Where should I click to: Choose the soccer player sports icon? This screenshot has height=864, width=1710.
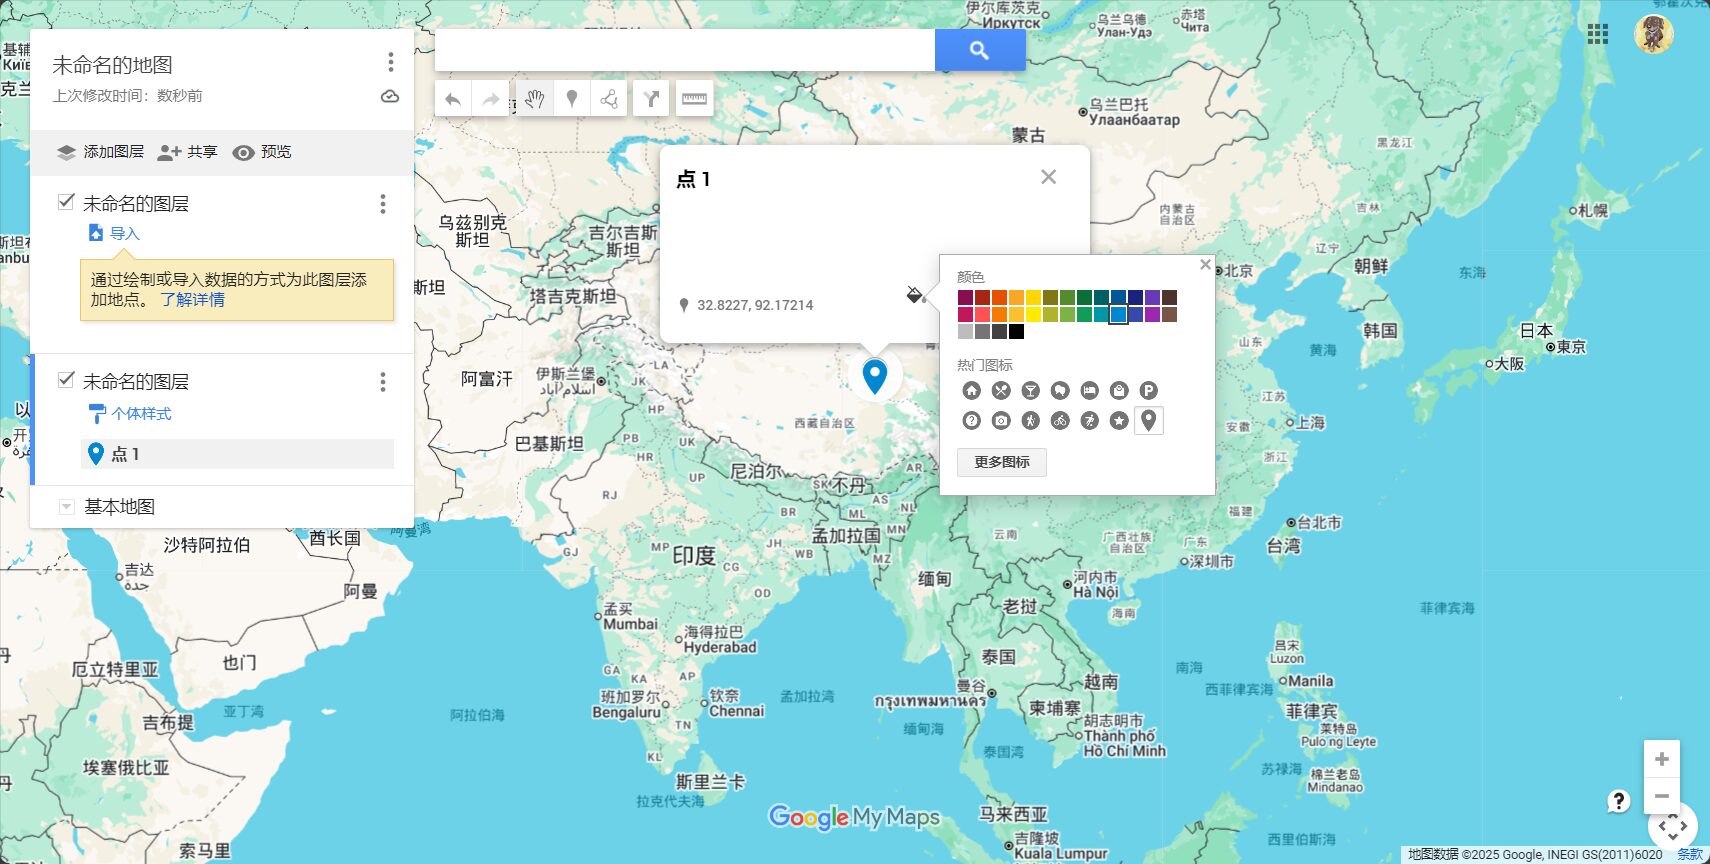pyautogui.click(x=1090, y=420)
